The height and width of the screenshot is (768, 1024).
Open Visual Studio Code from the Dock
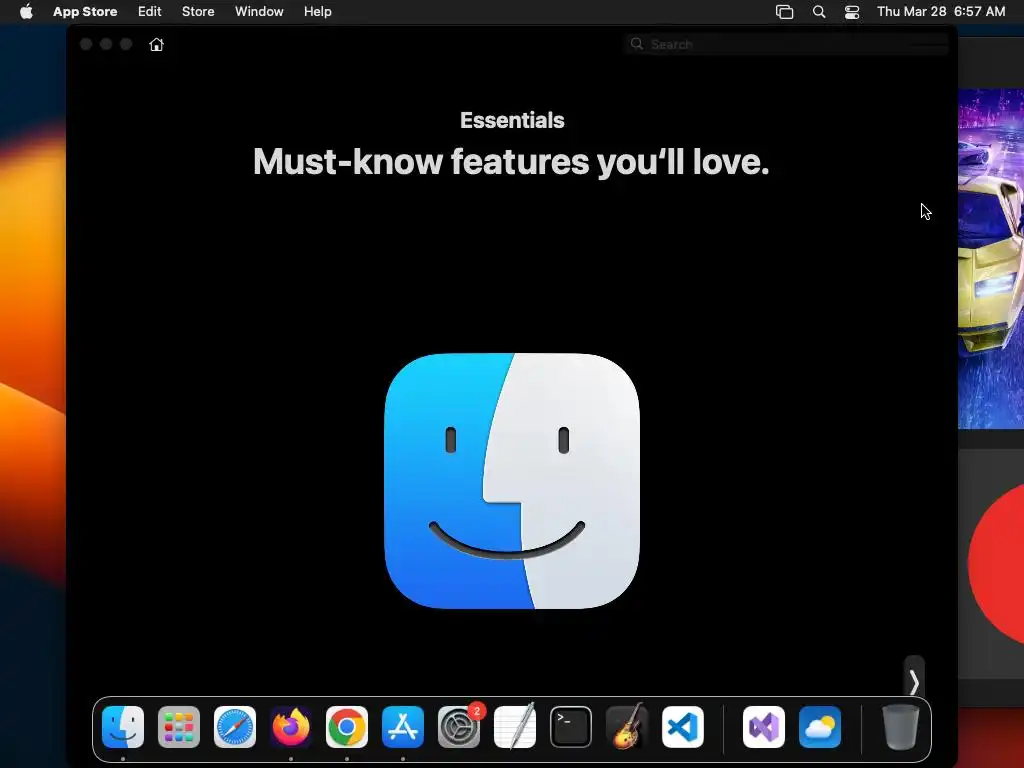[683, 727]
